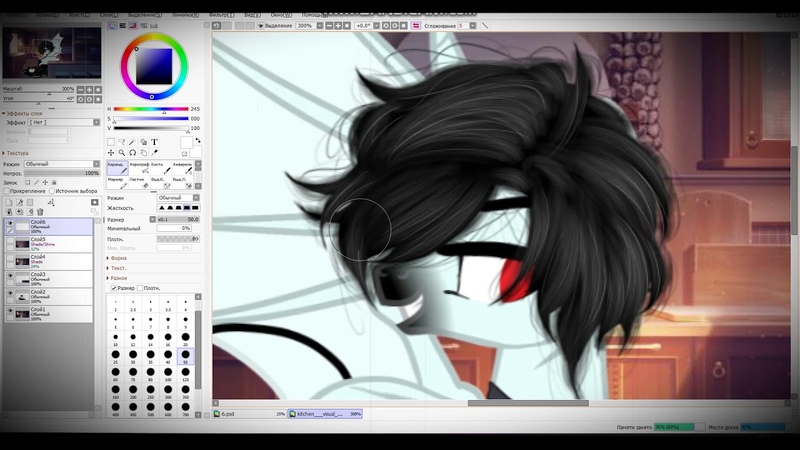Click the Непроз. opacity slider at 100%
Screen dimensions: 800x450
pyautogui.click(x=62, y=173)
